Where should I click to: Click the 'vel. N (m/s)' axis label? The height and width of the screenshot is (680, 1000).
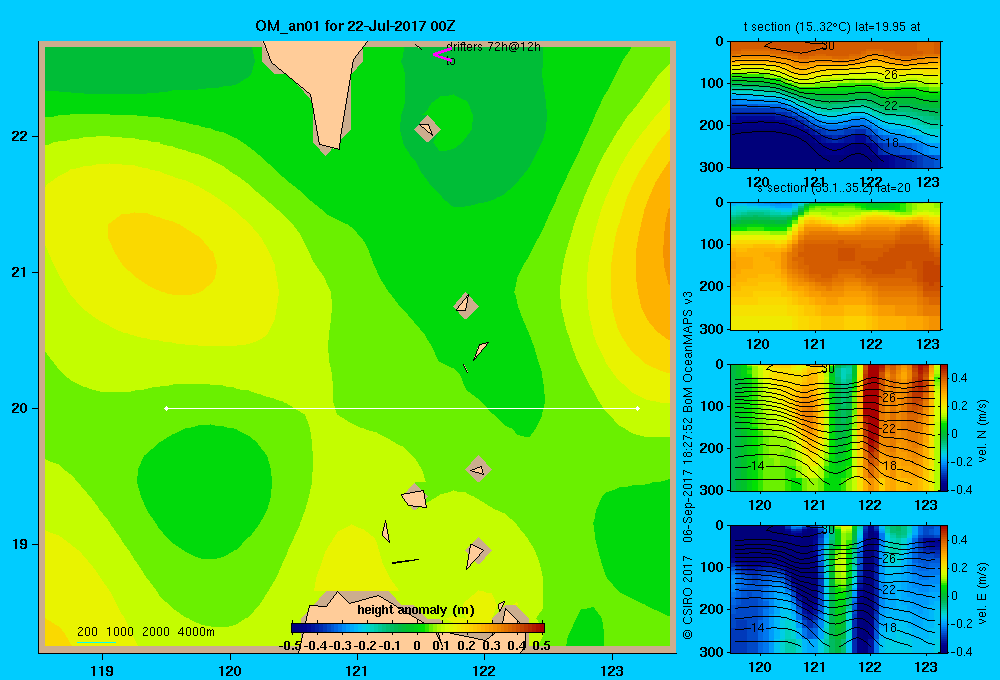click(983, 431)
